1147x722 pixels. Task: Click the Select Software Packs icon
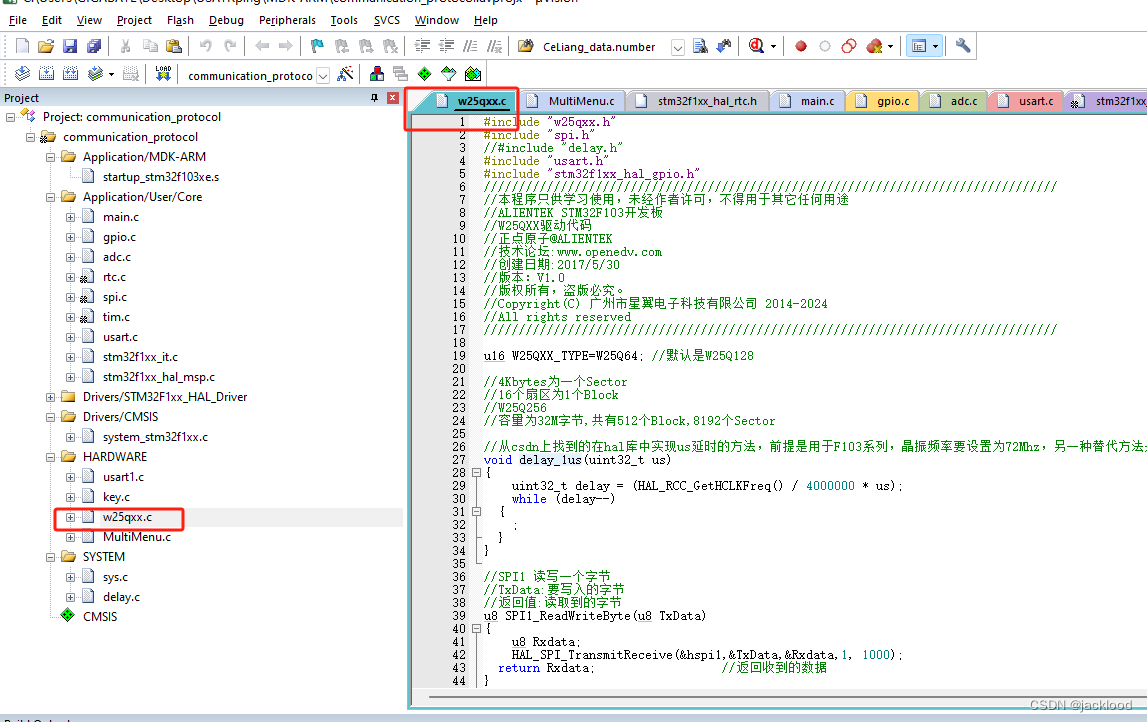448,74
